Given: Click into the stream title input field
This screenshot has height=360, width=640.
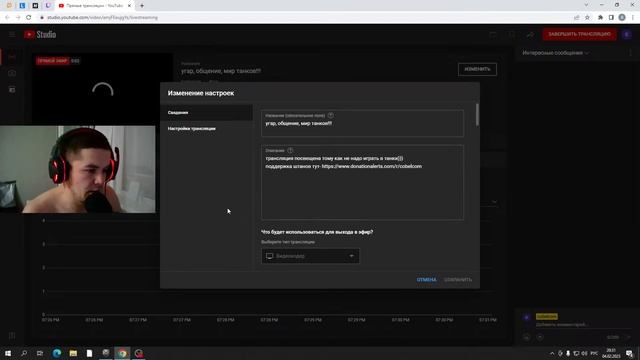Looking at the screenshot, I should [x=362, y=123].
